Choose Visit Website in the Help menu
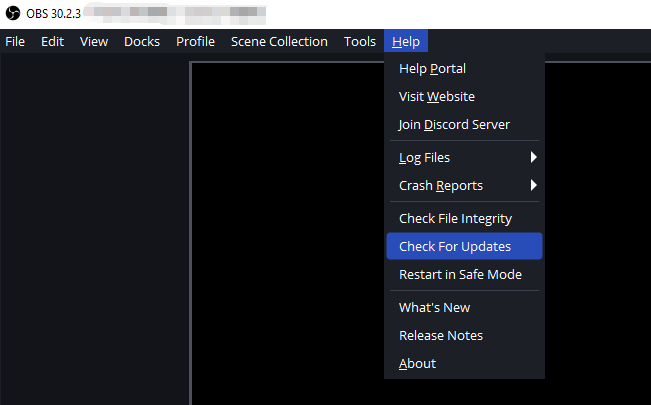This screenshot has height=405, width=651. tap(436, 97)
